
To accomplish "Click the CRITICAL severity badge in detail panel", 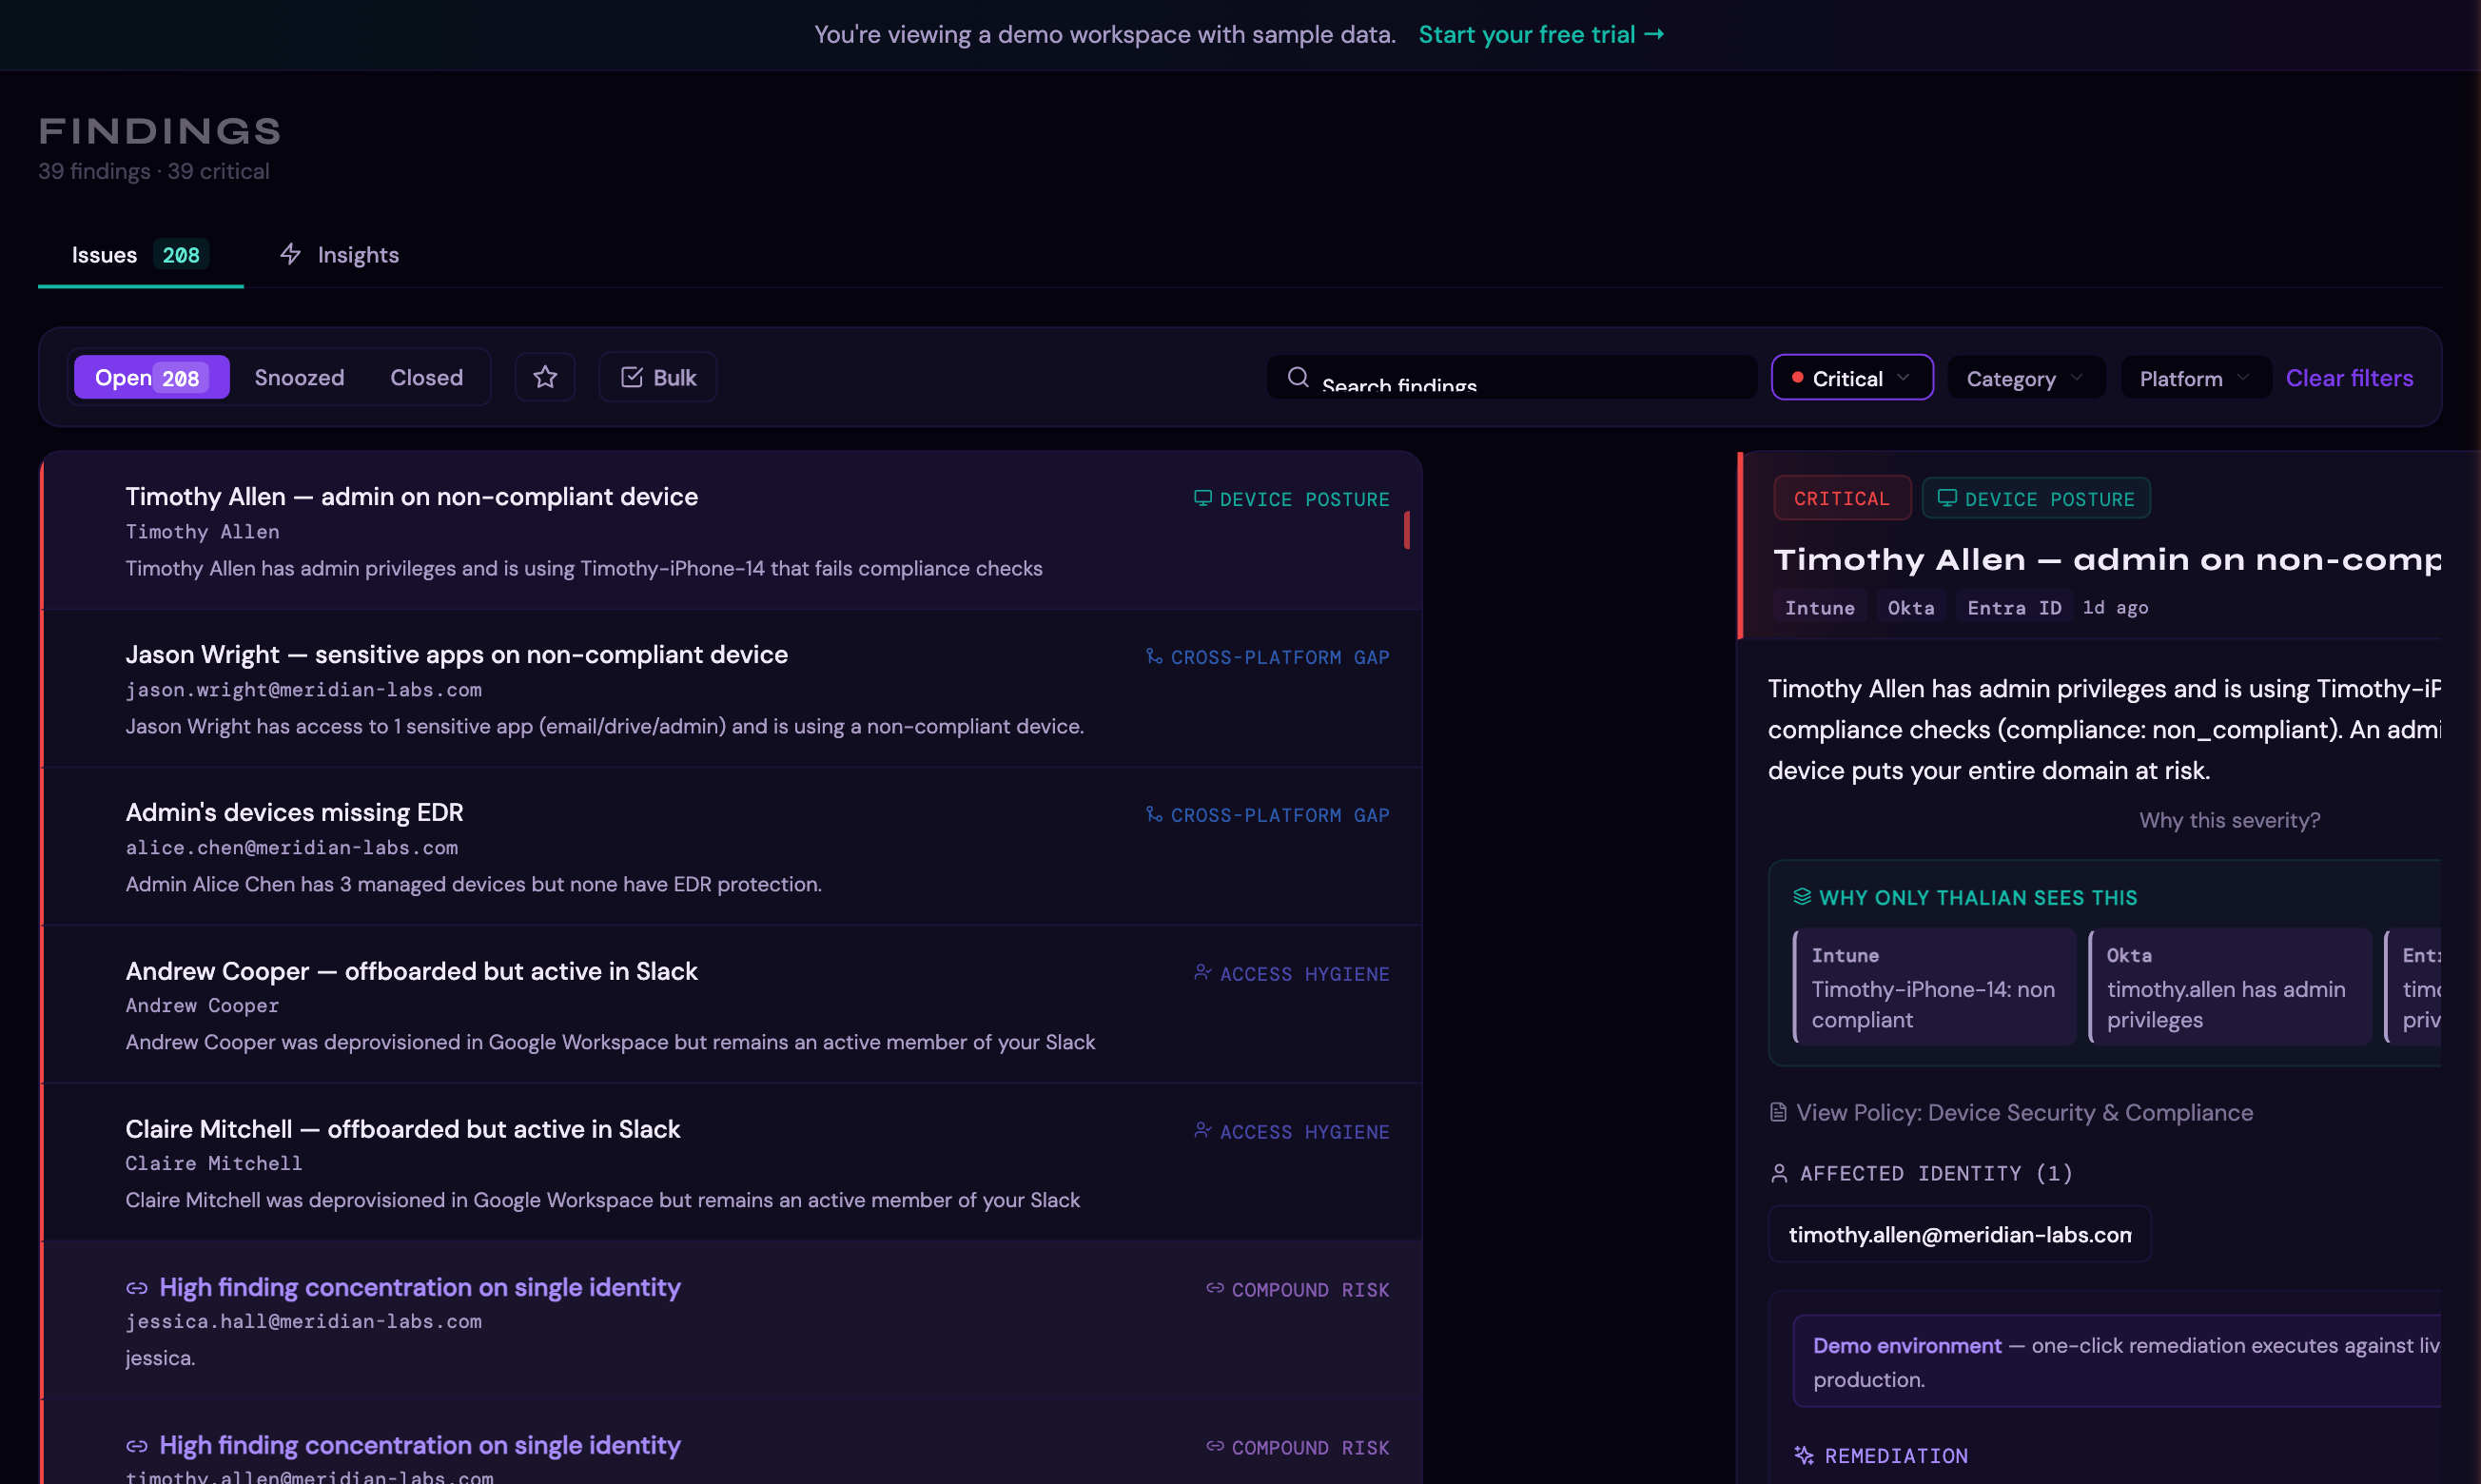I will [x=1842, y=498].
